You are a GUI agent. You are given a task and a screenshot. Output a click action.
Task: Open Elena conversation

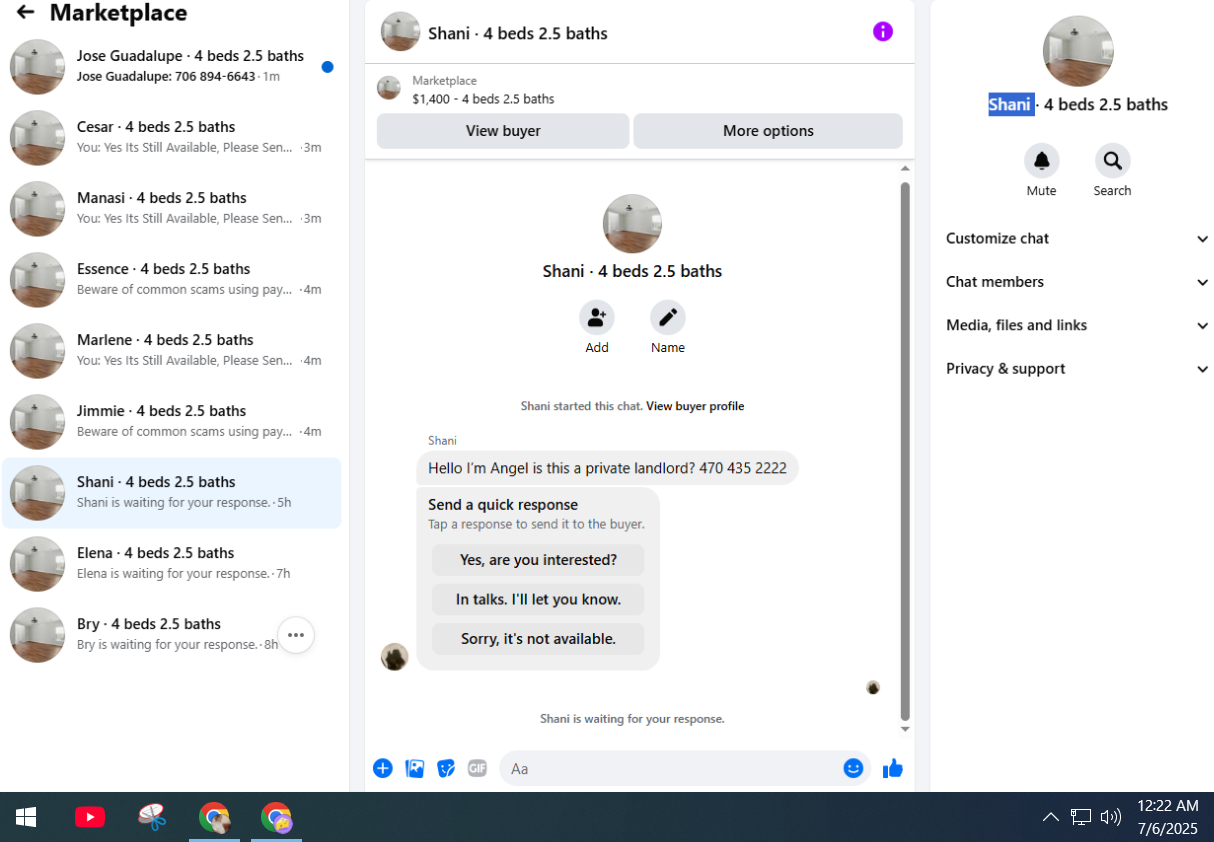tap(172, 564)
